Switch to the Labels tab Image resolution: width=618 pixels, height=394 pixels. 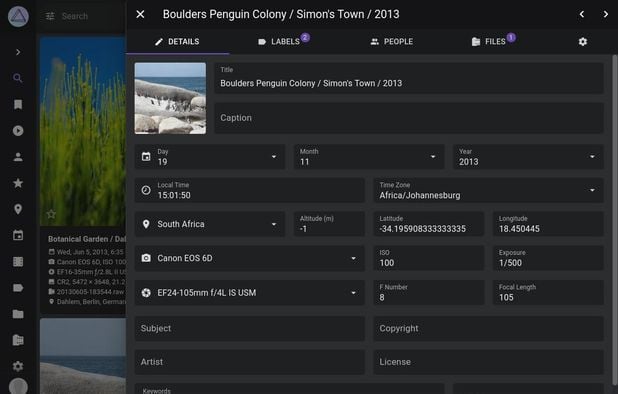point(284,41)
